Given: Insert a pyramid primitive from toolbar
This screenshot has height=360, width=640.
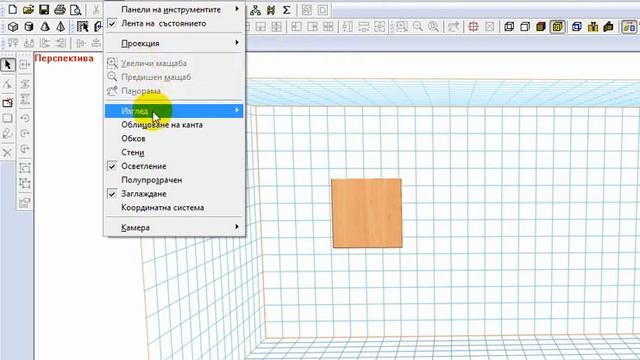Looking at the screenshot, I should (60, 27).
